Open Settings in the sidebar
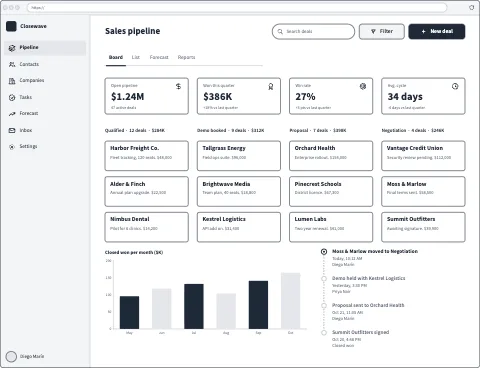Image resolution: width=480 pixels, height=368 pixels. click(45, 147)
